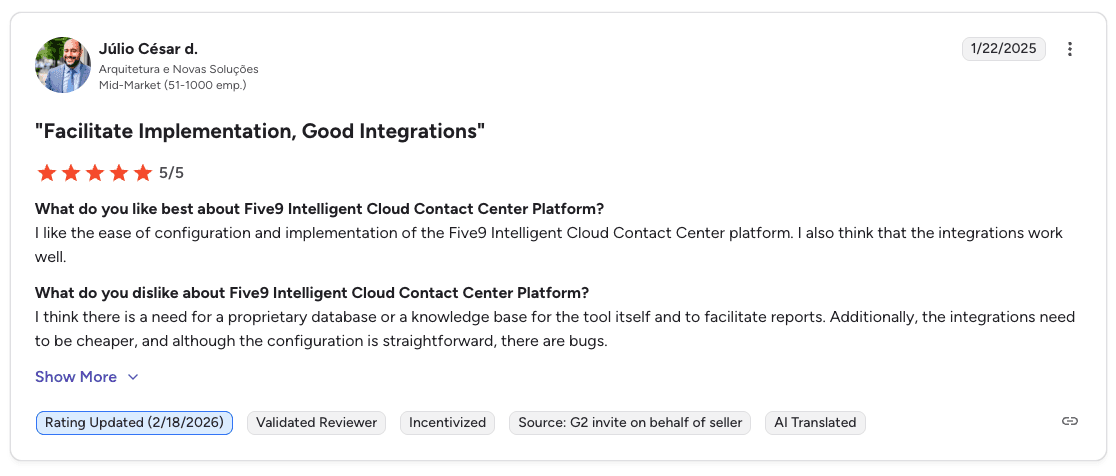Image resolution: width=1116 pixels, height=476 pixels.
Task: Click the "What do you dislike" heading
Action: click(312, 293)
